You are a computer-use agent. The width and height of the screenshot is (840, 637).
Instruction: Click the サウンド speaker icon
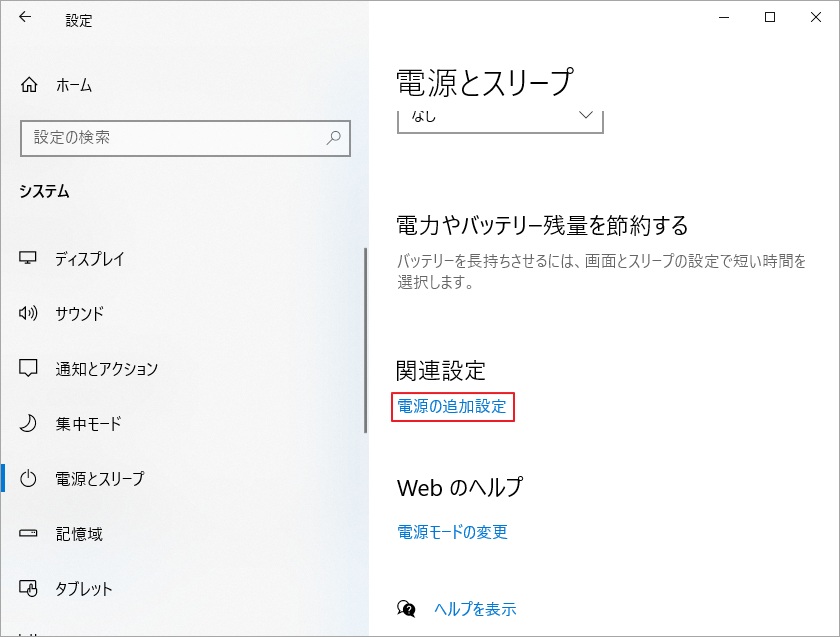[28, 313]
